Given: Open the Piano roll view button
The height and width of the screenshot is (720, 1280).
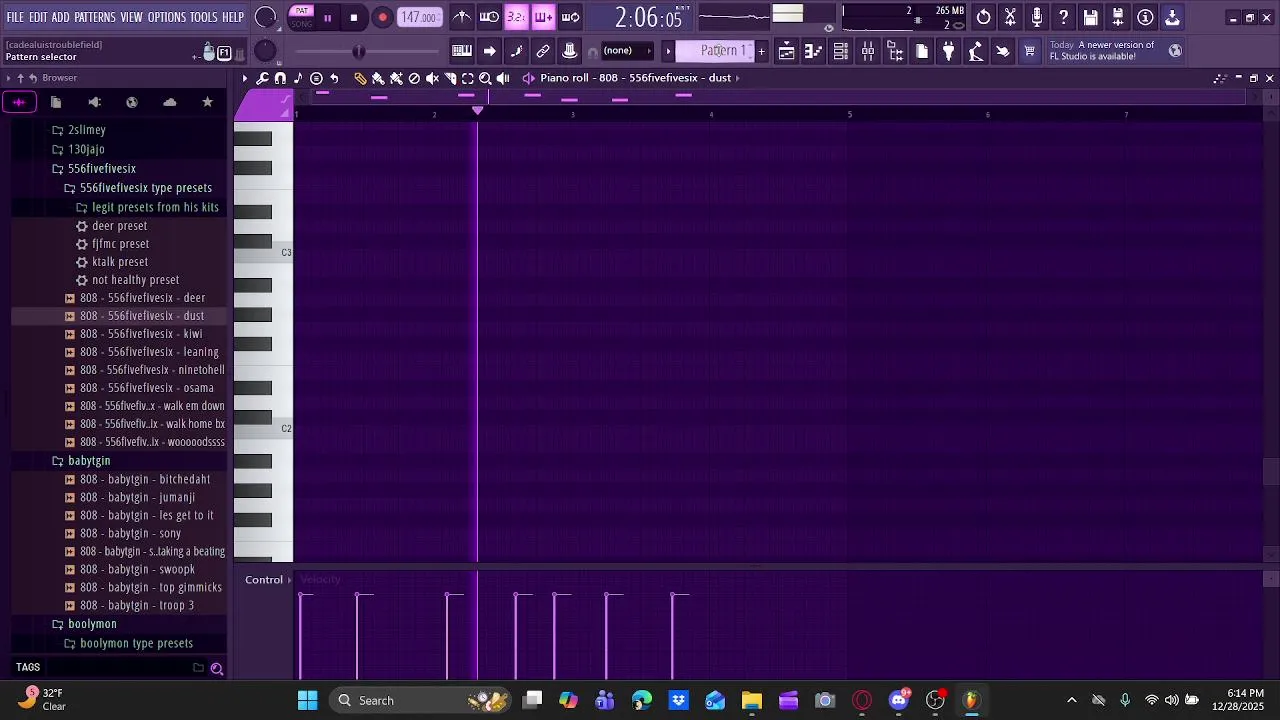Looking at the screenshot, I should click(813, 51).
